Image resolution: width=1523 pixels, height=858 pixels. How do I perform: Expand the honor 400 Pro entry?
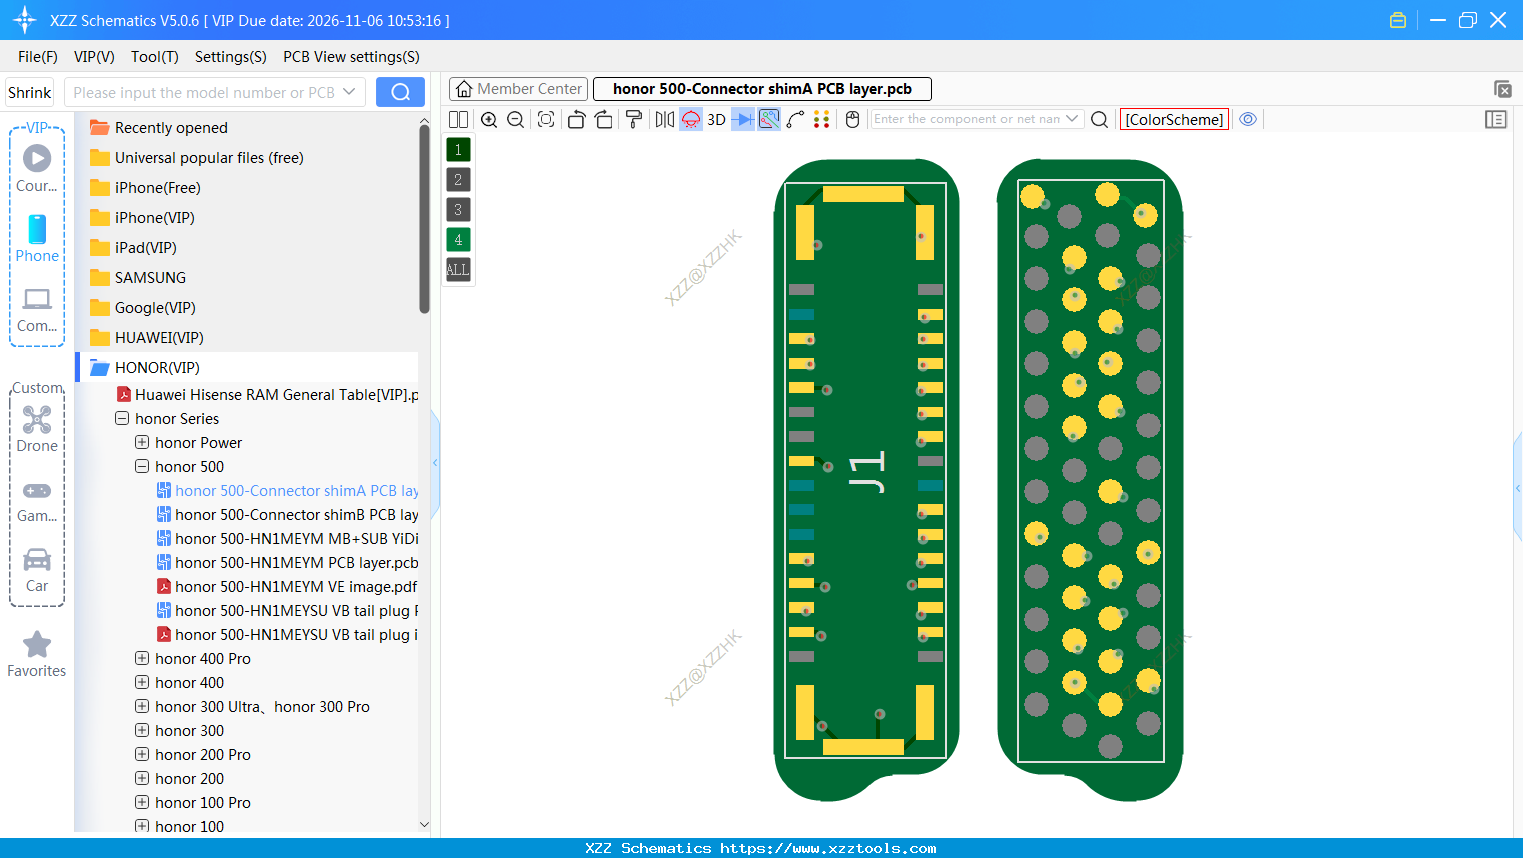pos(141,658)
